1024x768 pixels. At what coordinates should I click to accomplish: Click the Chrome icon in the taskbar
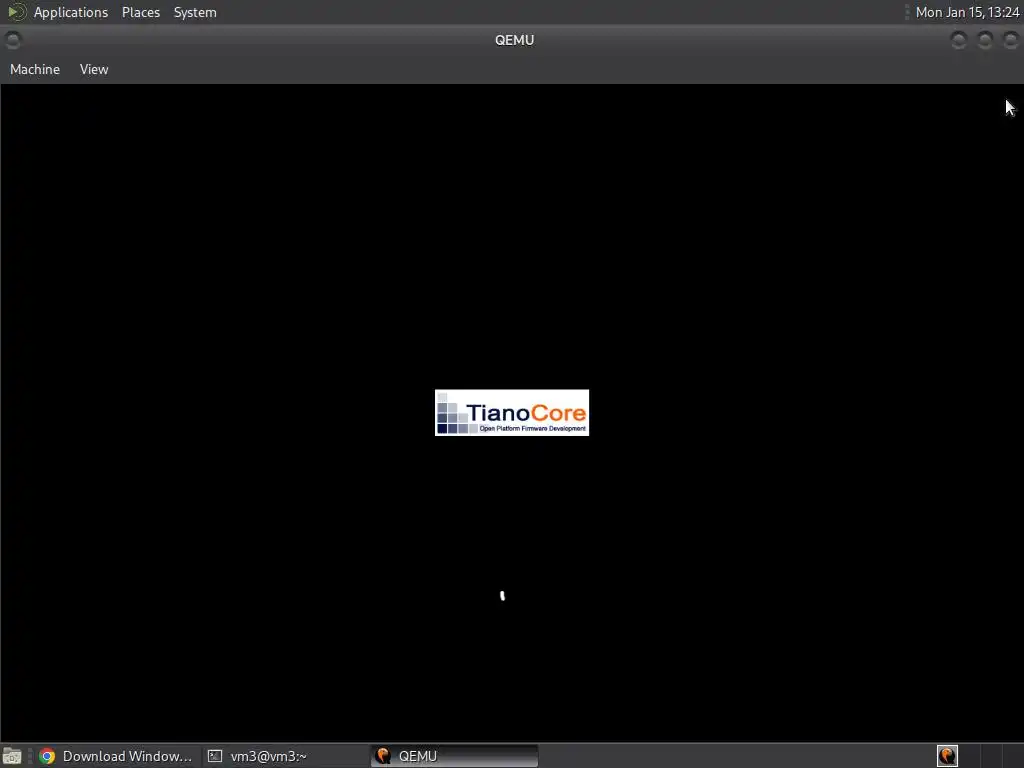(x=47, y=756)
